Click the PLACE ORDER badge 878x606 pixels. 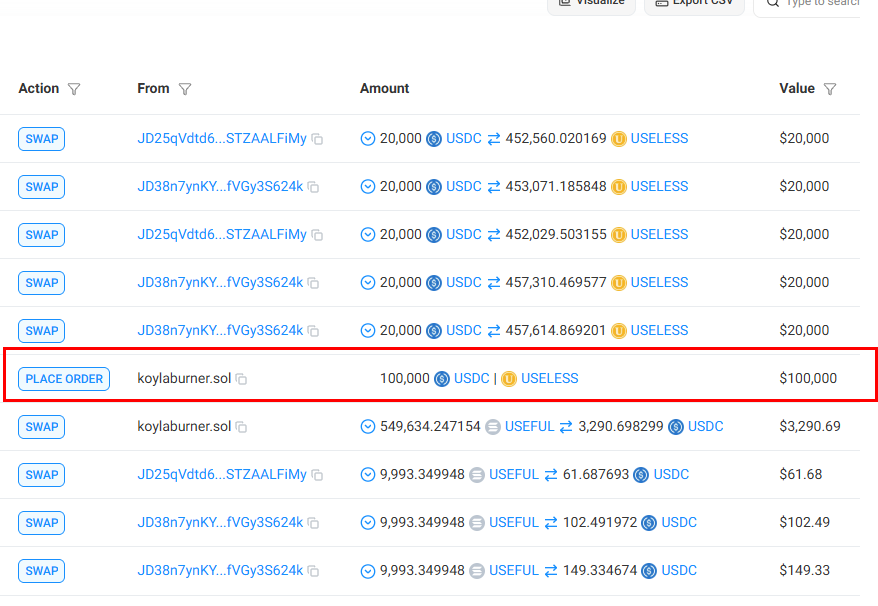click(x=63, y=378)
